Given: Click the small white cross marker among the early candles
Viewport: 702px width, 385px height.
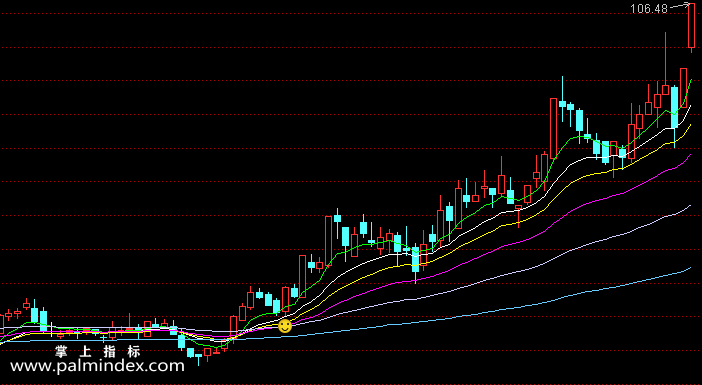Looking at the screenshot, I should tap(51, 329).
